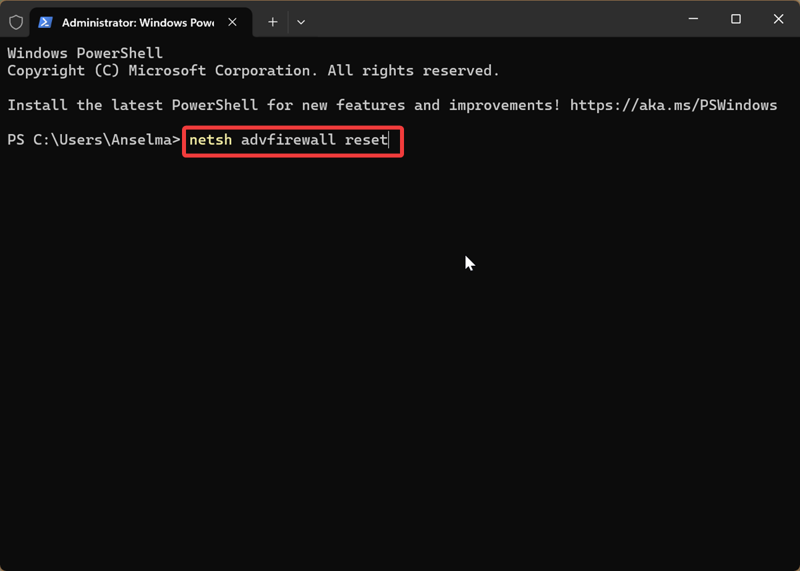Click the Windows PowerShell header line
This screenshot has height=571, width=800.
coord(85,53)
